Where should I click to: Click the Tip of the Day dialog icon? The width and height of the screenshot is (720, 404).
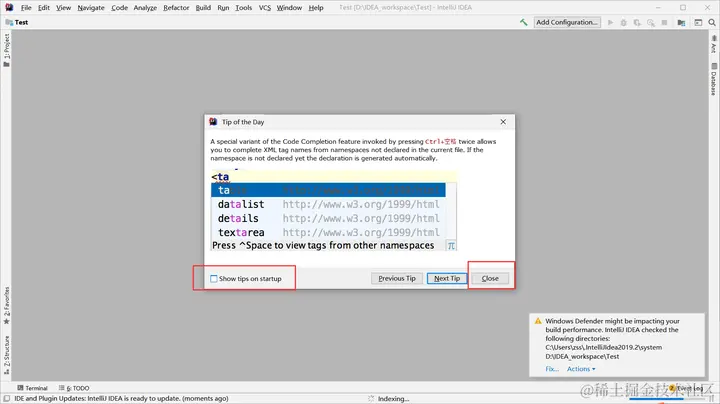(x=213, y=122)
